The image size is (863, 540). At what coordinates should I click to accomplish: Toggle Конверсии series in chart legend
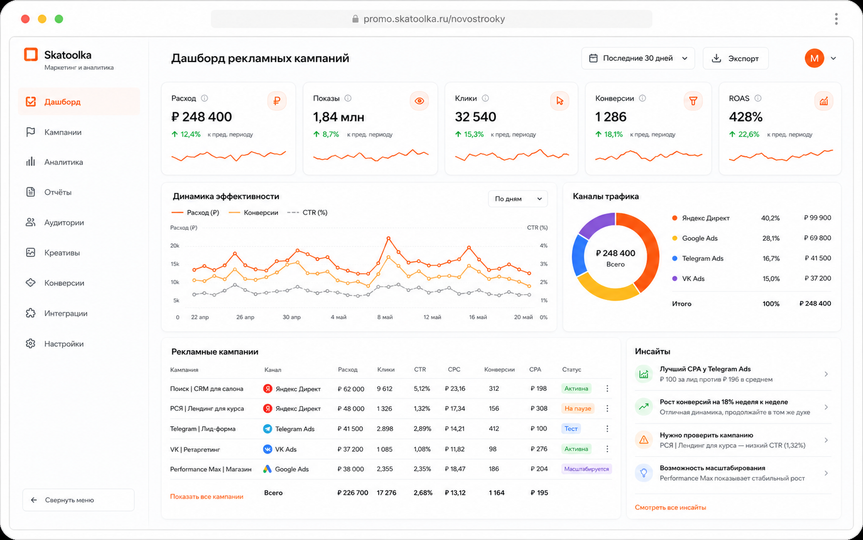[x=253, y=212]
